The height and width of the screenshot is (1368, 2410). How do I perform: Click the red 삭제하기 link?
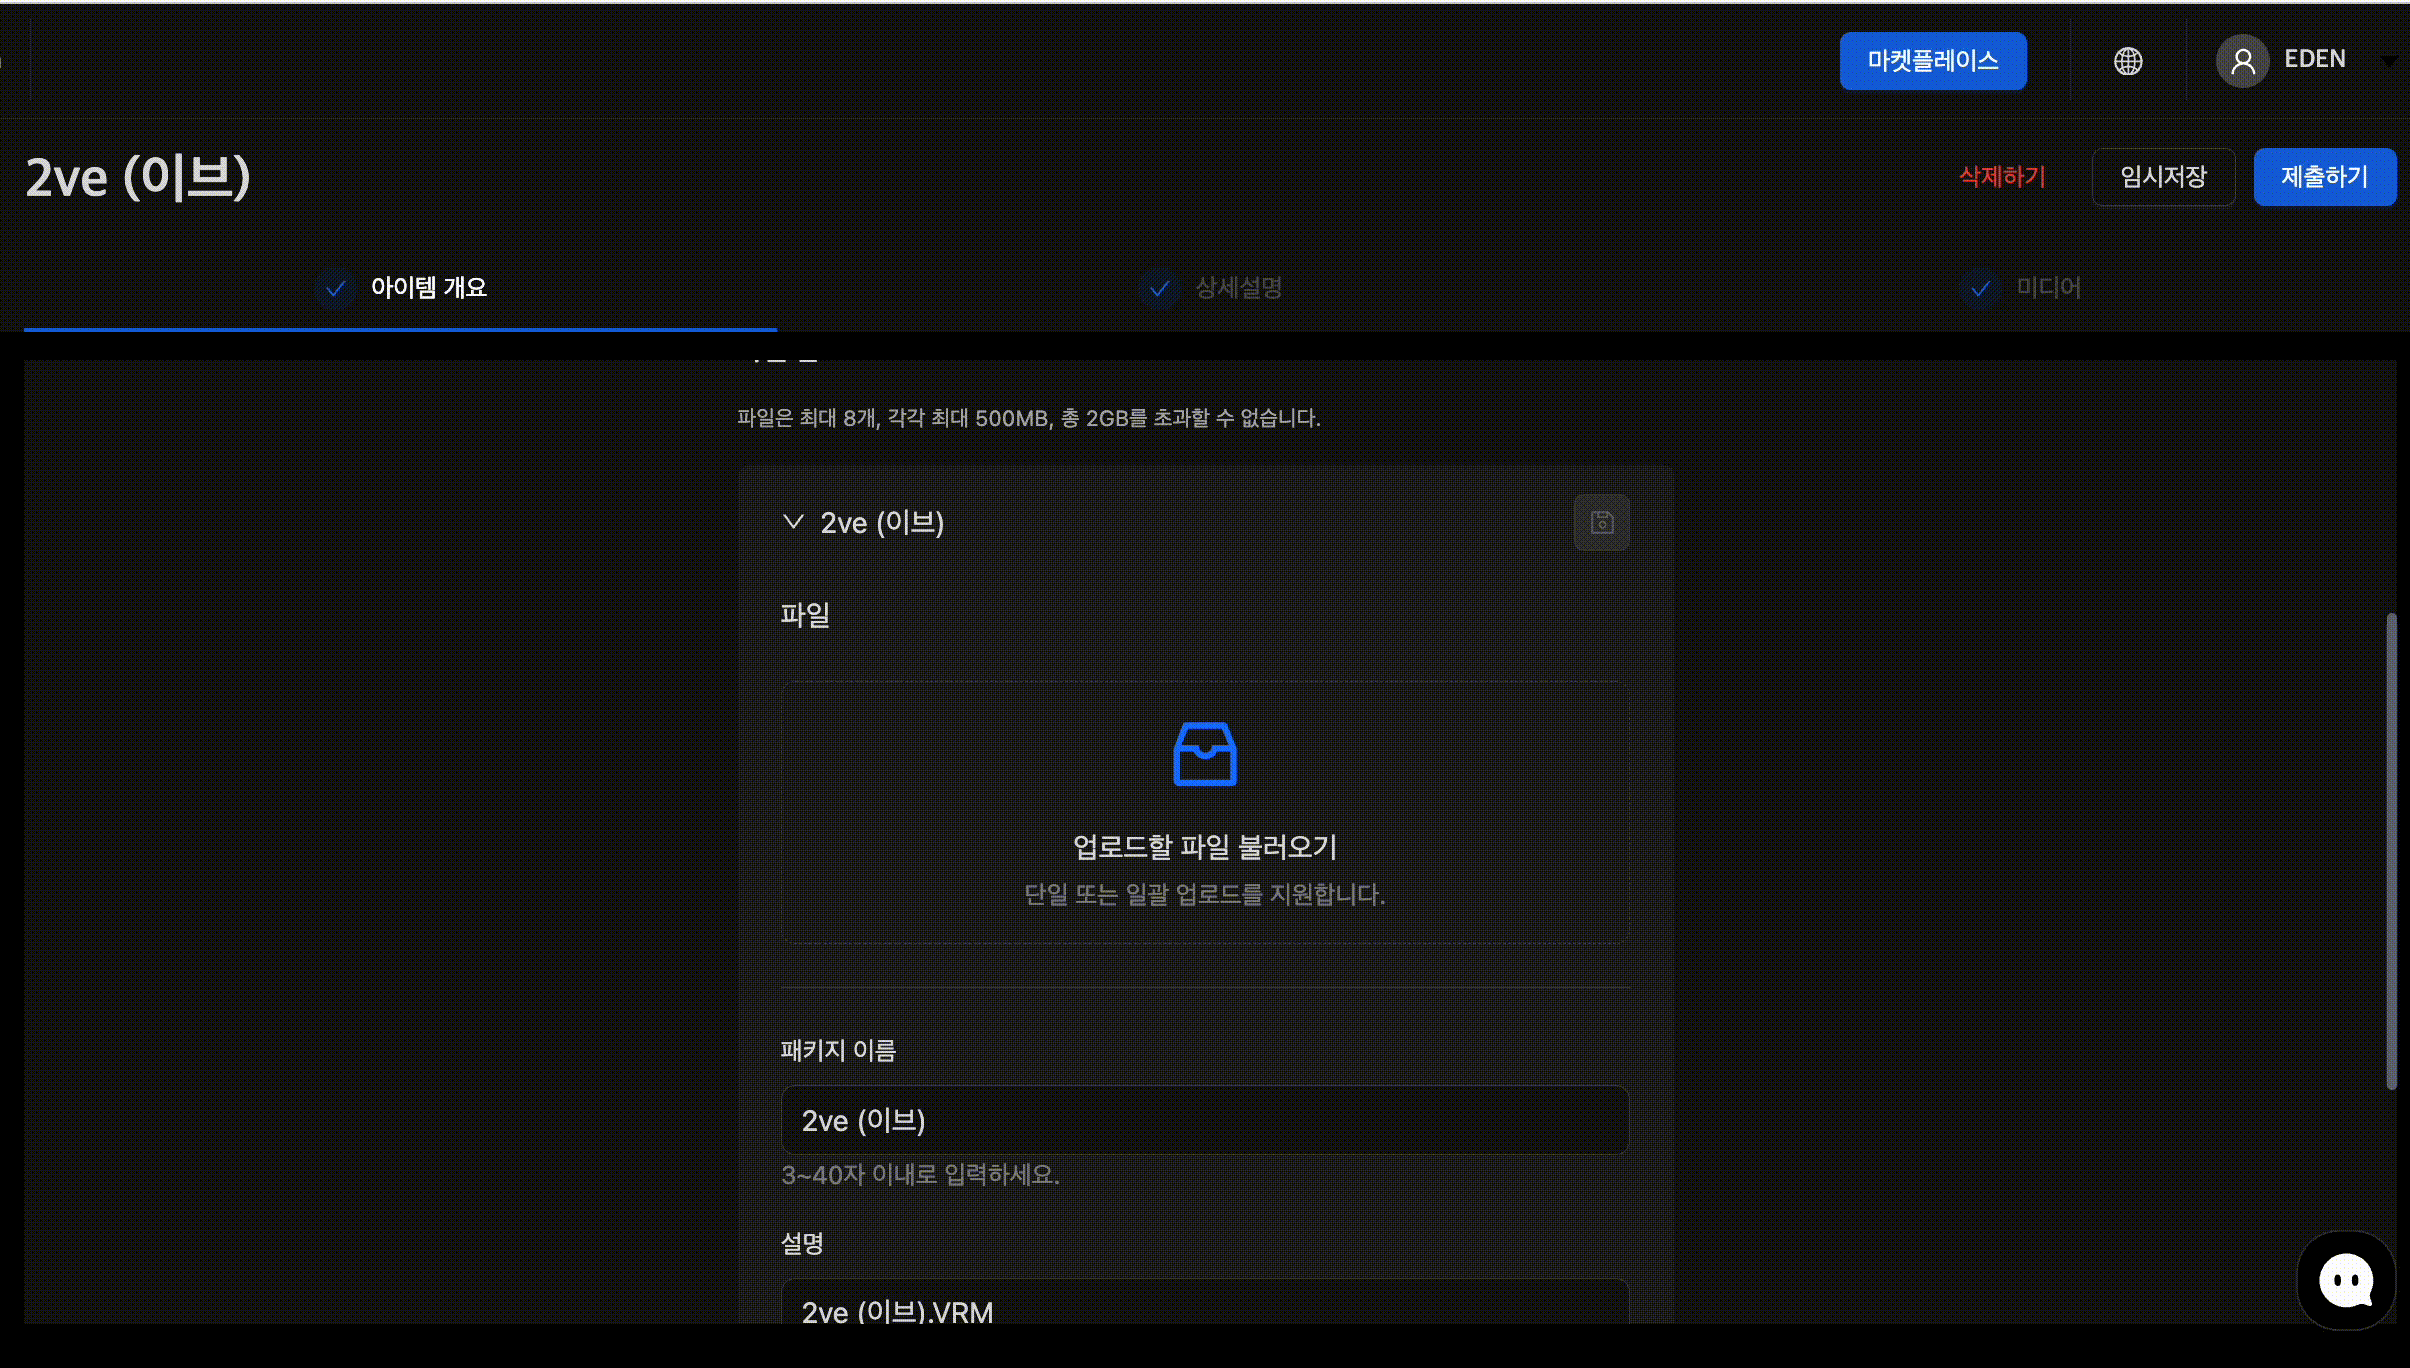coord(2002,177)
